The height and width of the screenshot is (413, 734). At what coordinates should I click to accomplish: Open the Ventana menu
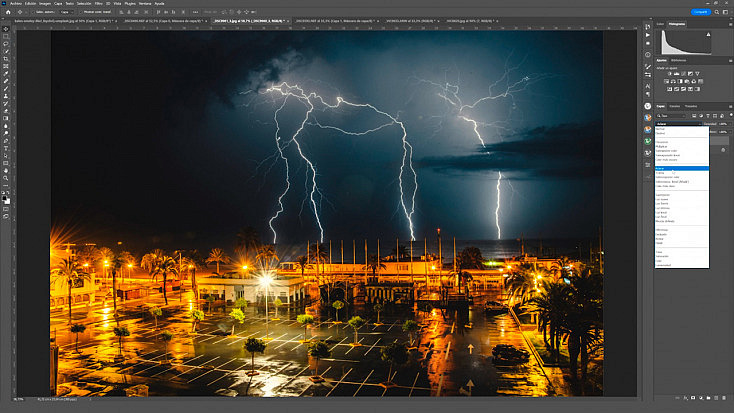(x=145, y=3)
